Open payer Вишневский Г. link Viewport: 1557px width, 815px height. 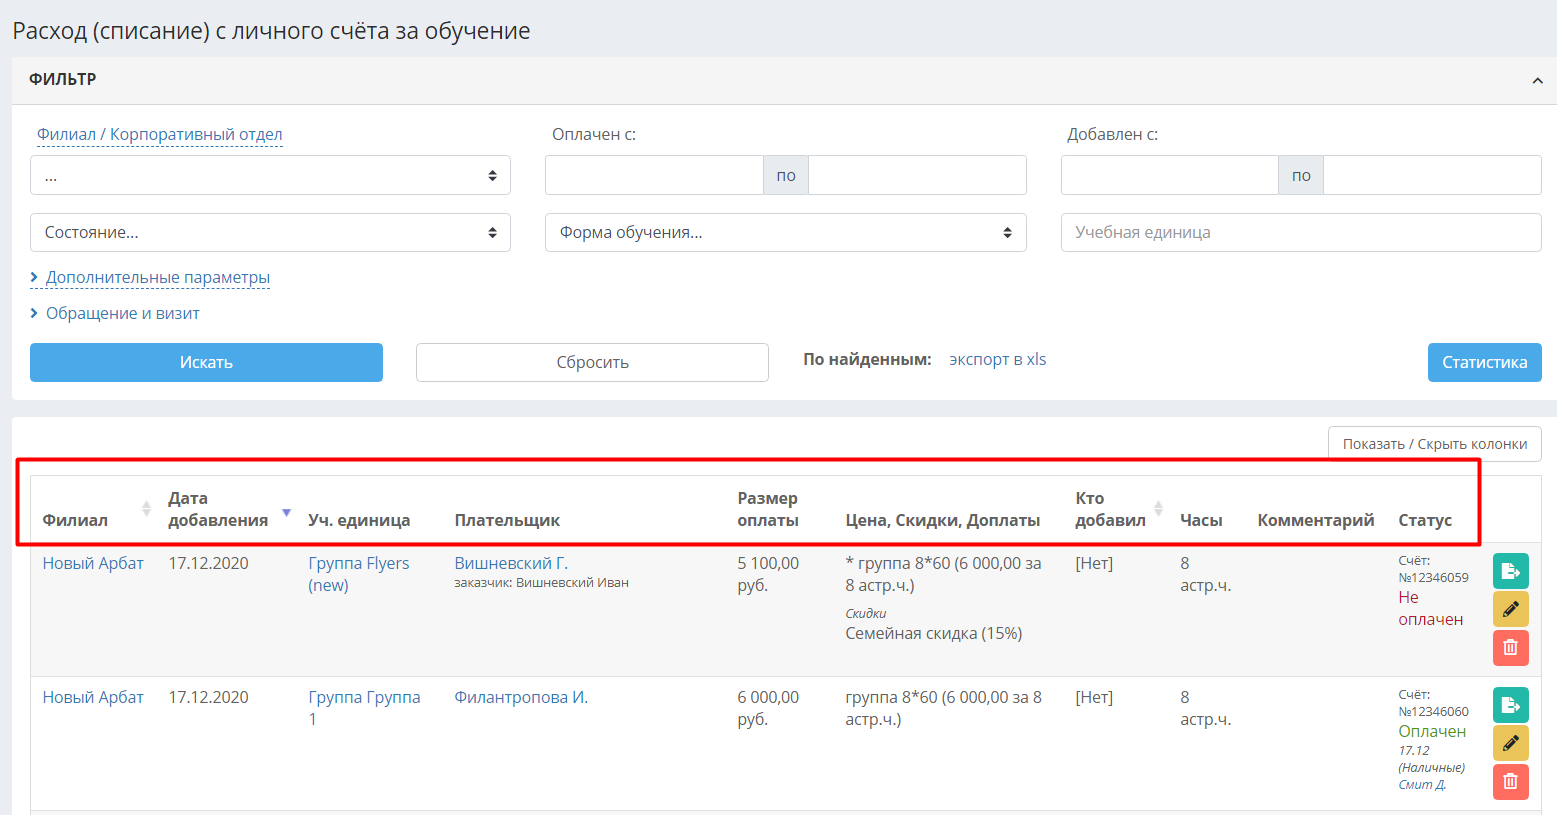[511, 563]
